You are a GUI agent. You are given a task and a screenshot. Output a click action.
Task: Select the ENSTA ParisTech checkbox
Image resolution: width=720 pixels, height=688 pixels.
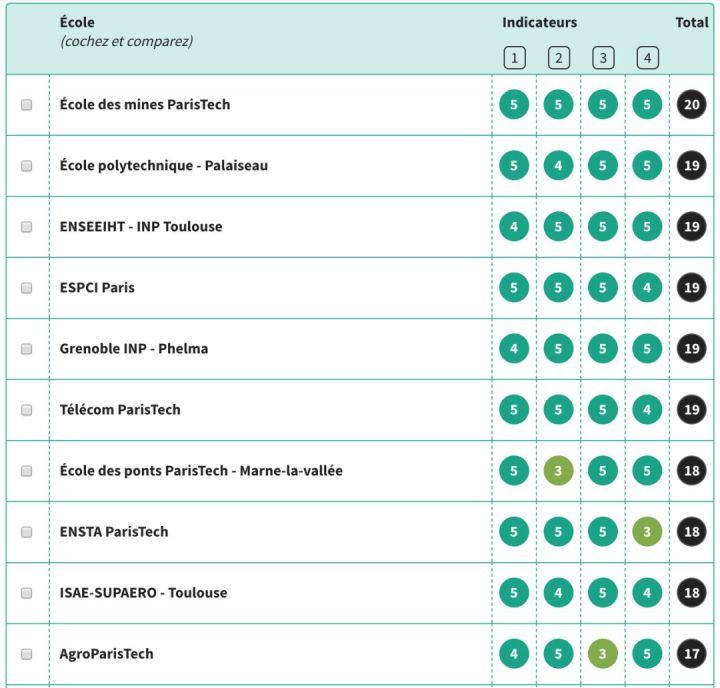(27, 532)
